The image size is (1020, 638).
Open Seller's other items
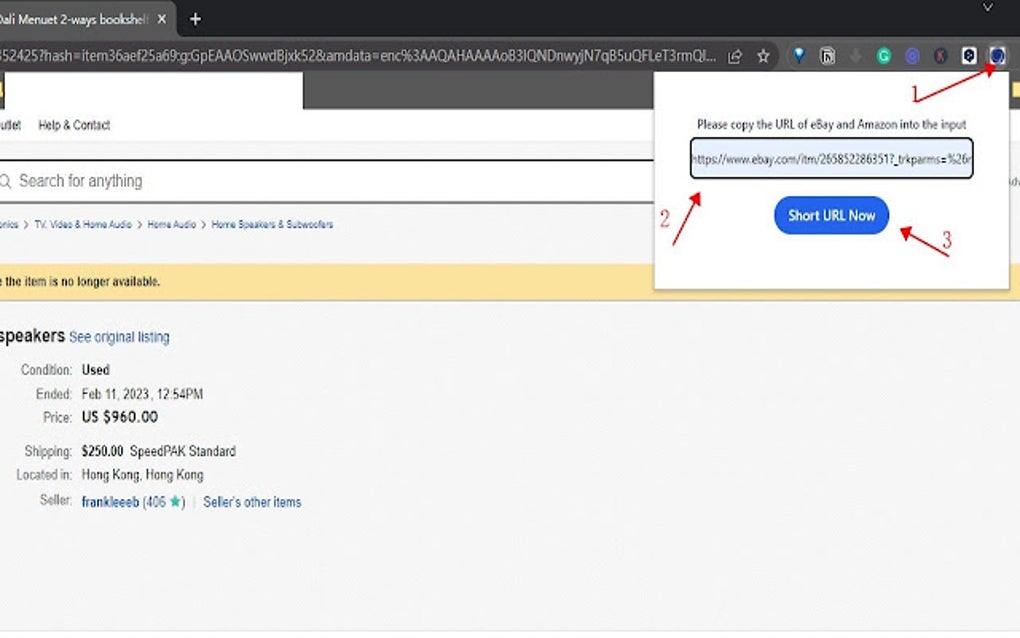[251, 502]
